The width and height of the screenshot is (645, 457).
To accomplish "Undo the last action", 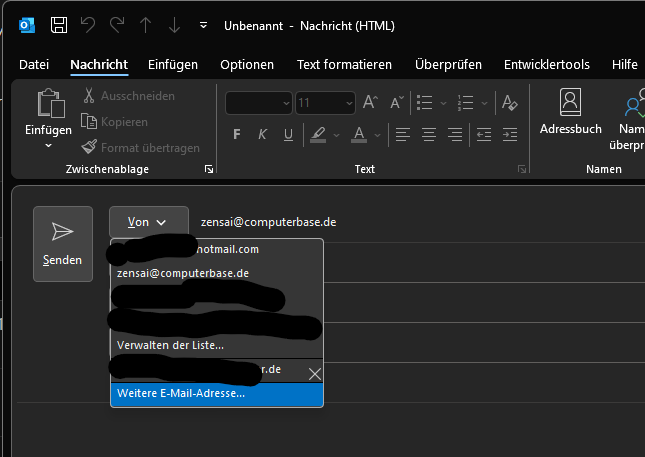I will (x=88, y=26).
